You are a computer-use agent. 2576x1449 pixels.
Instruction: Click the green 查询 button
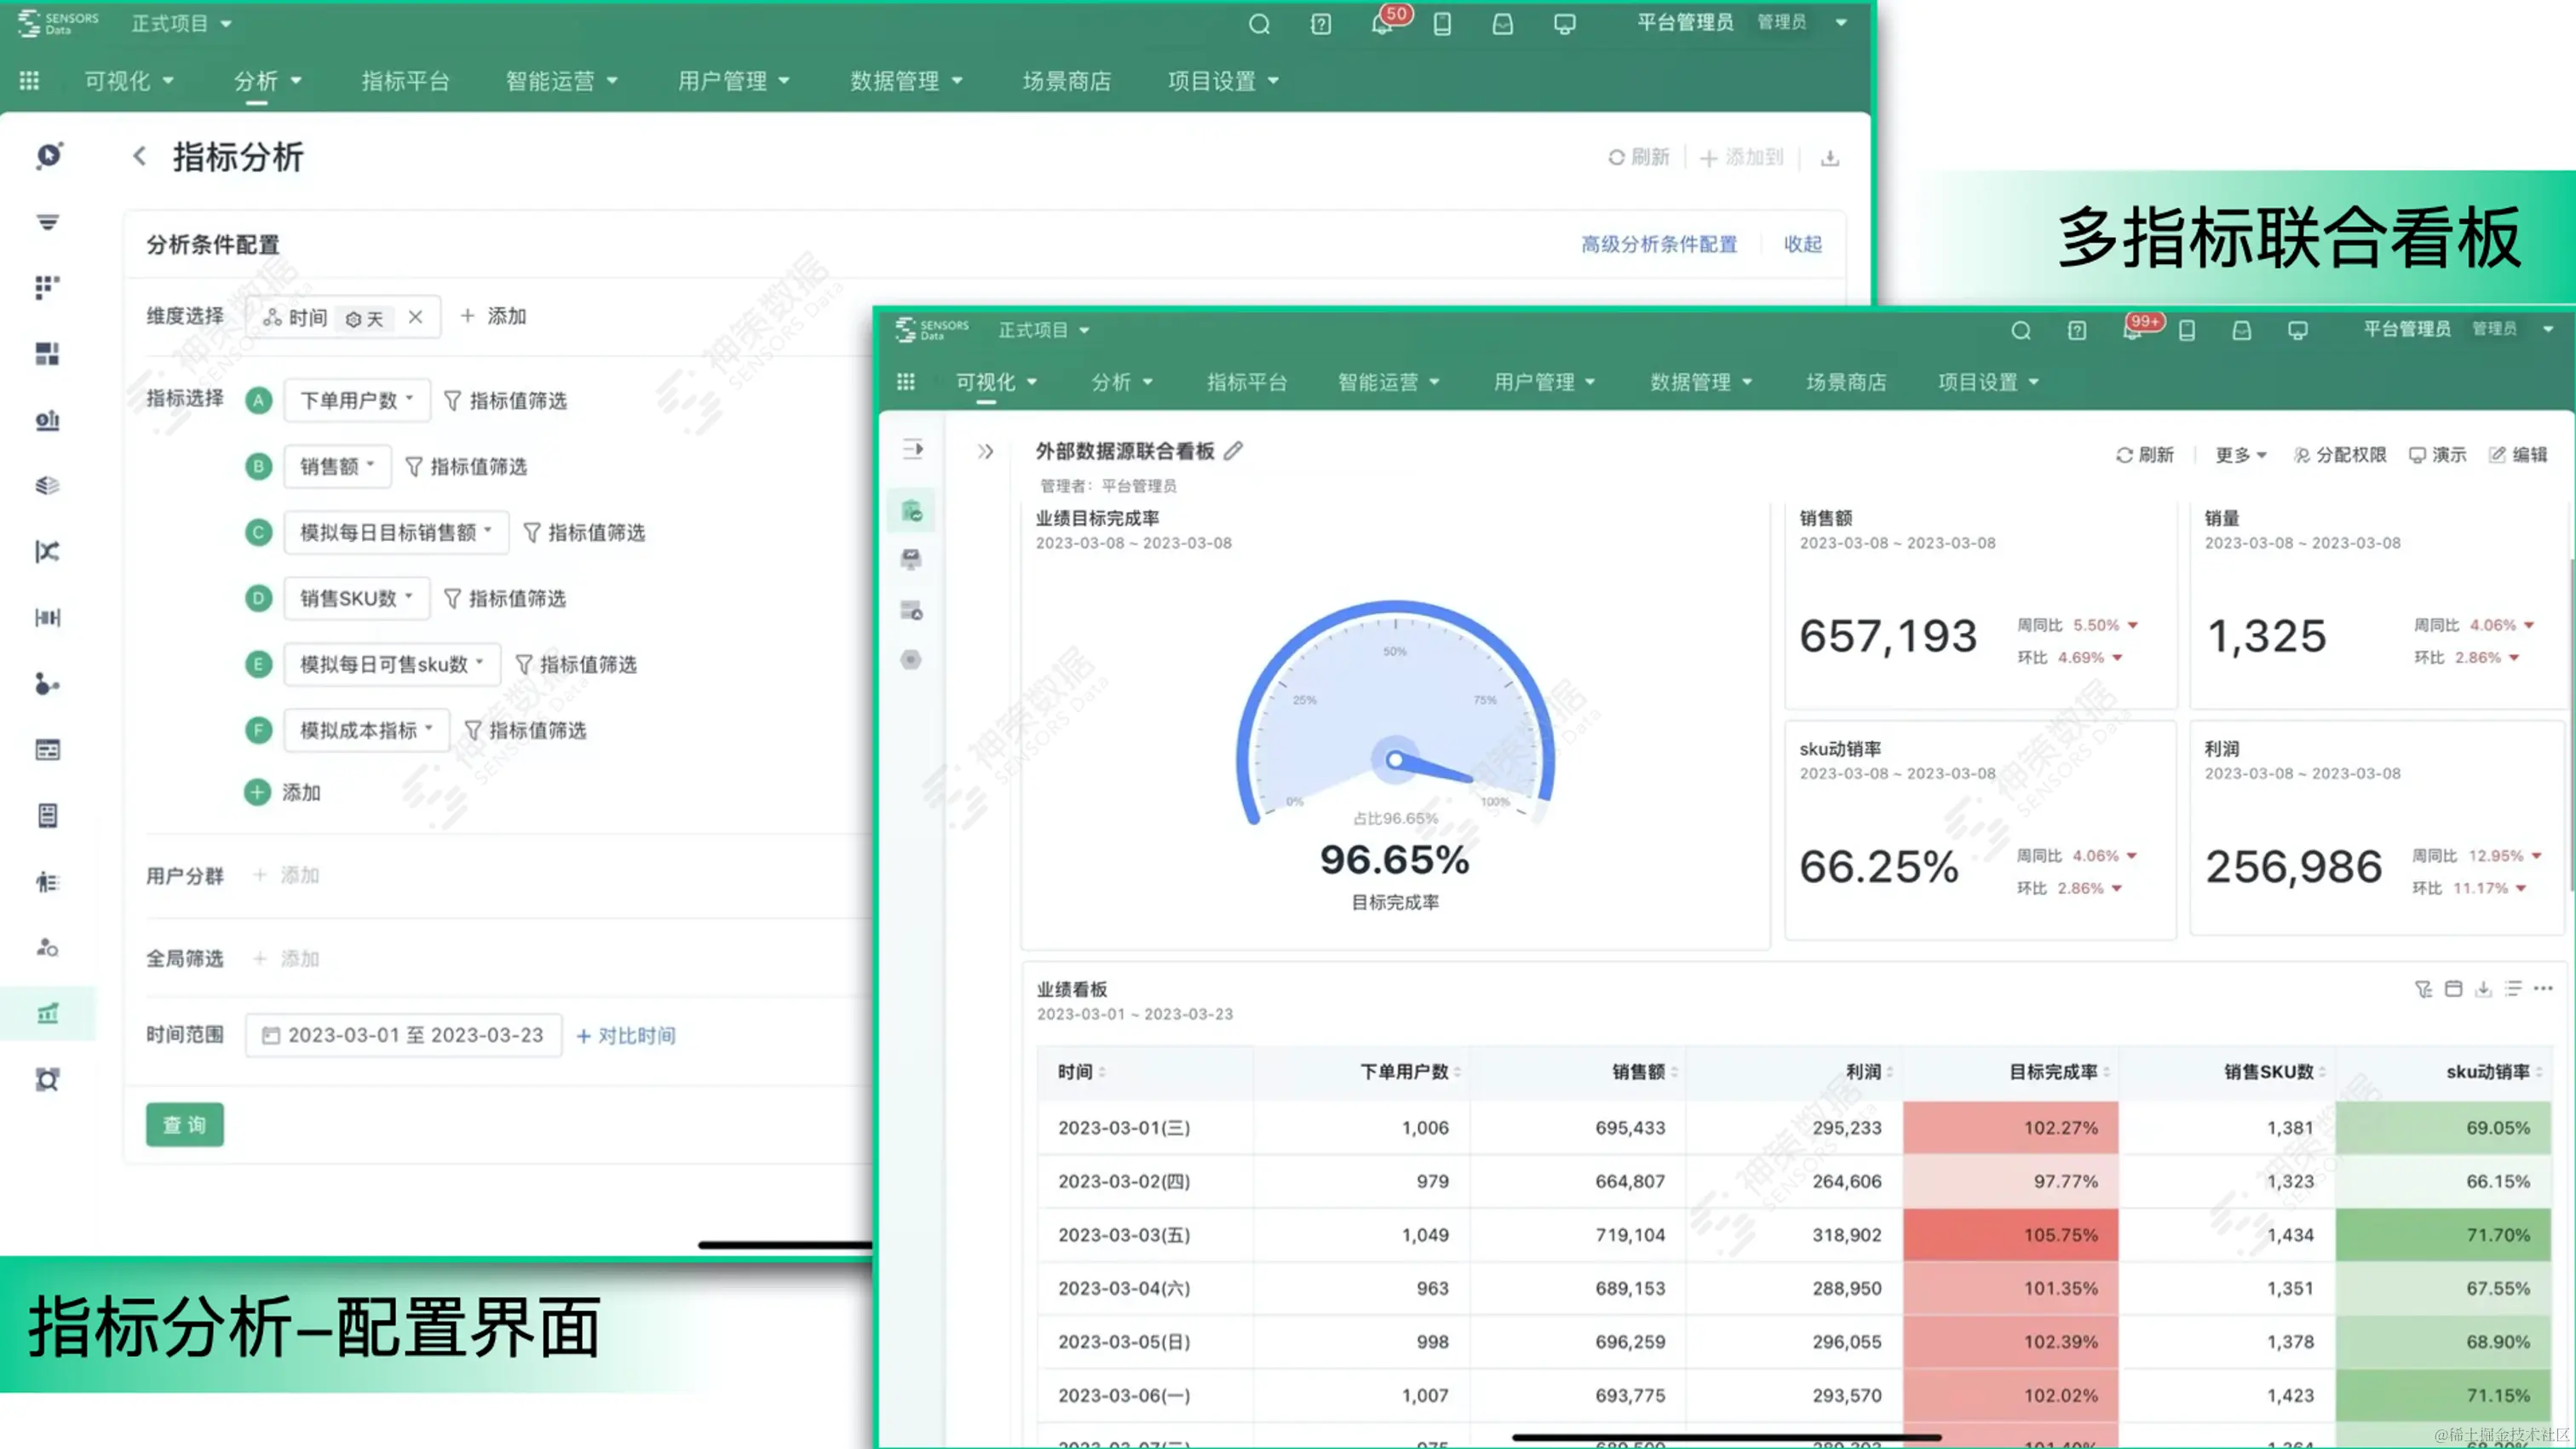[x=184, y=1125]
